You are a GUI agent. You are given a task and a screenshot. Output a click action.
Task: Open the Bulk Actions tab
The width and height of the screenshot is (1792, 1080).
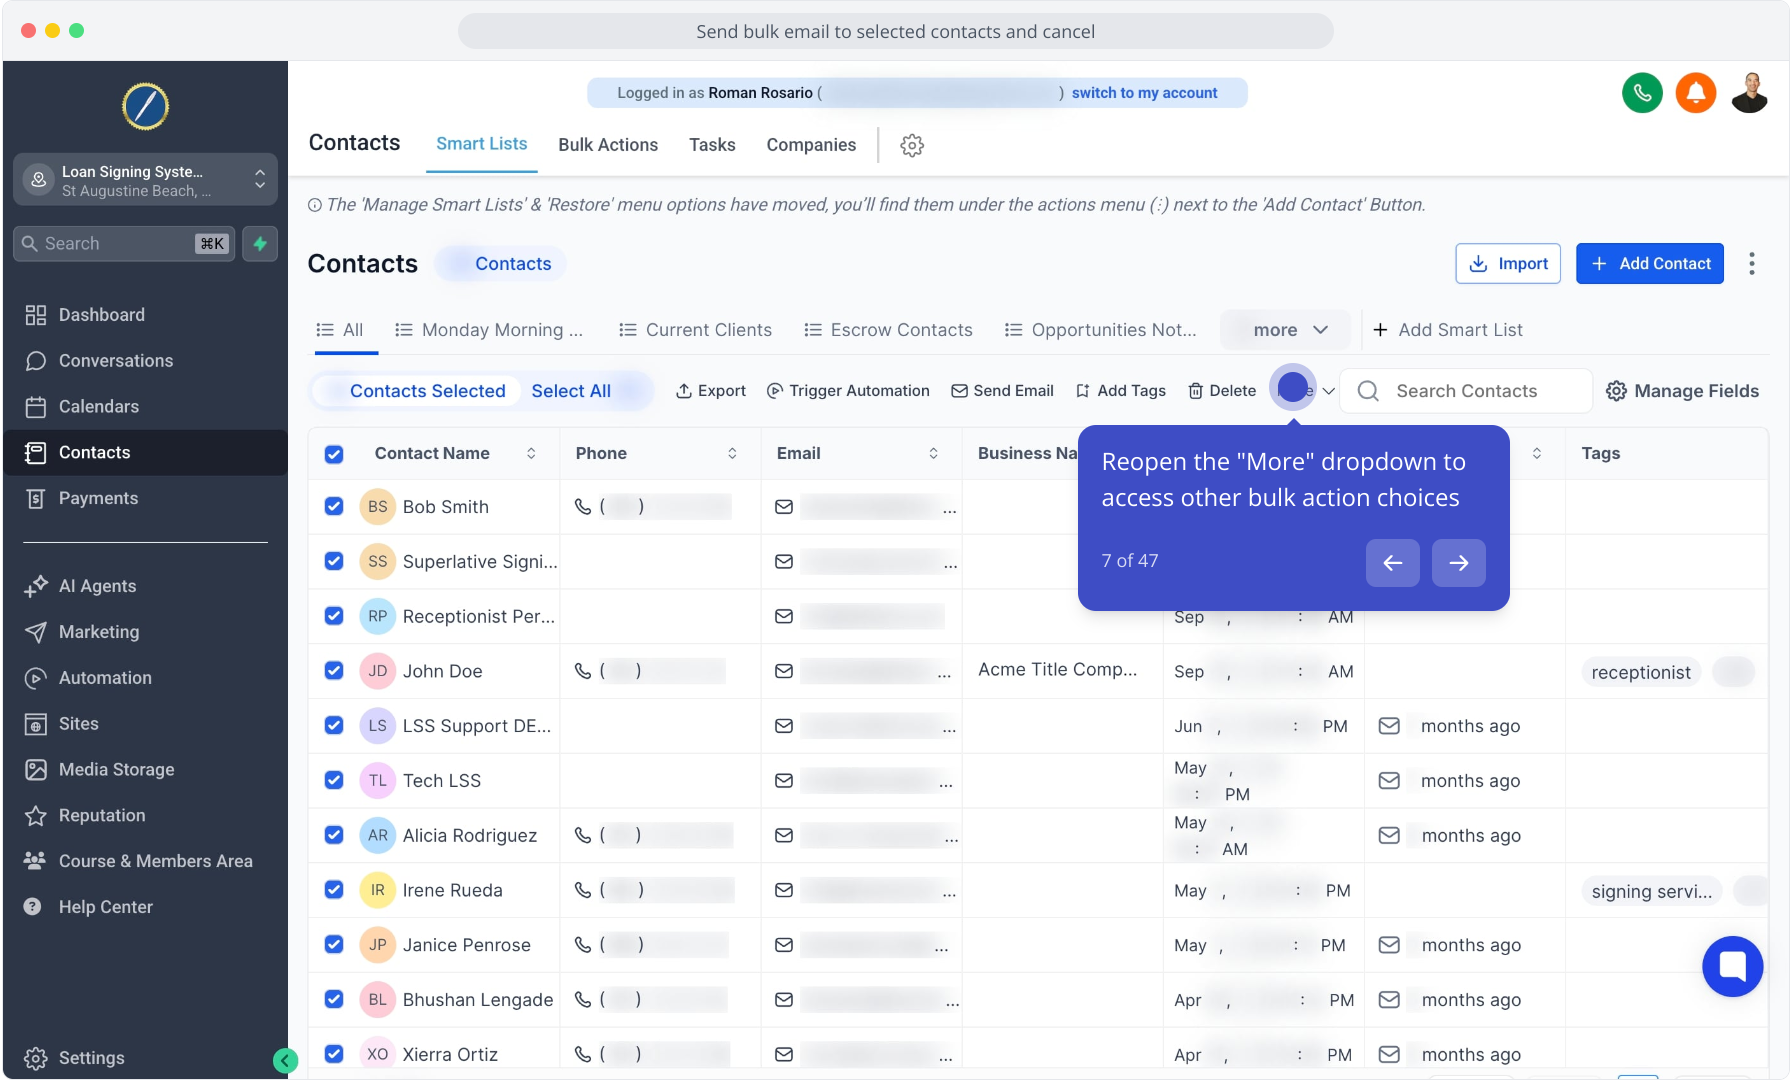(x=608, y=145)
